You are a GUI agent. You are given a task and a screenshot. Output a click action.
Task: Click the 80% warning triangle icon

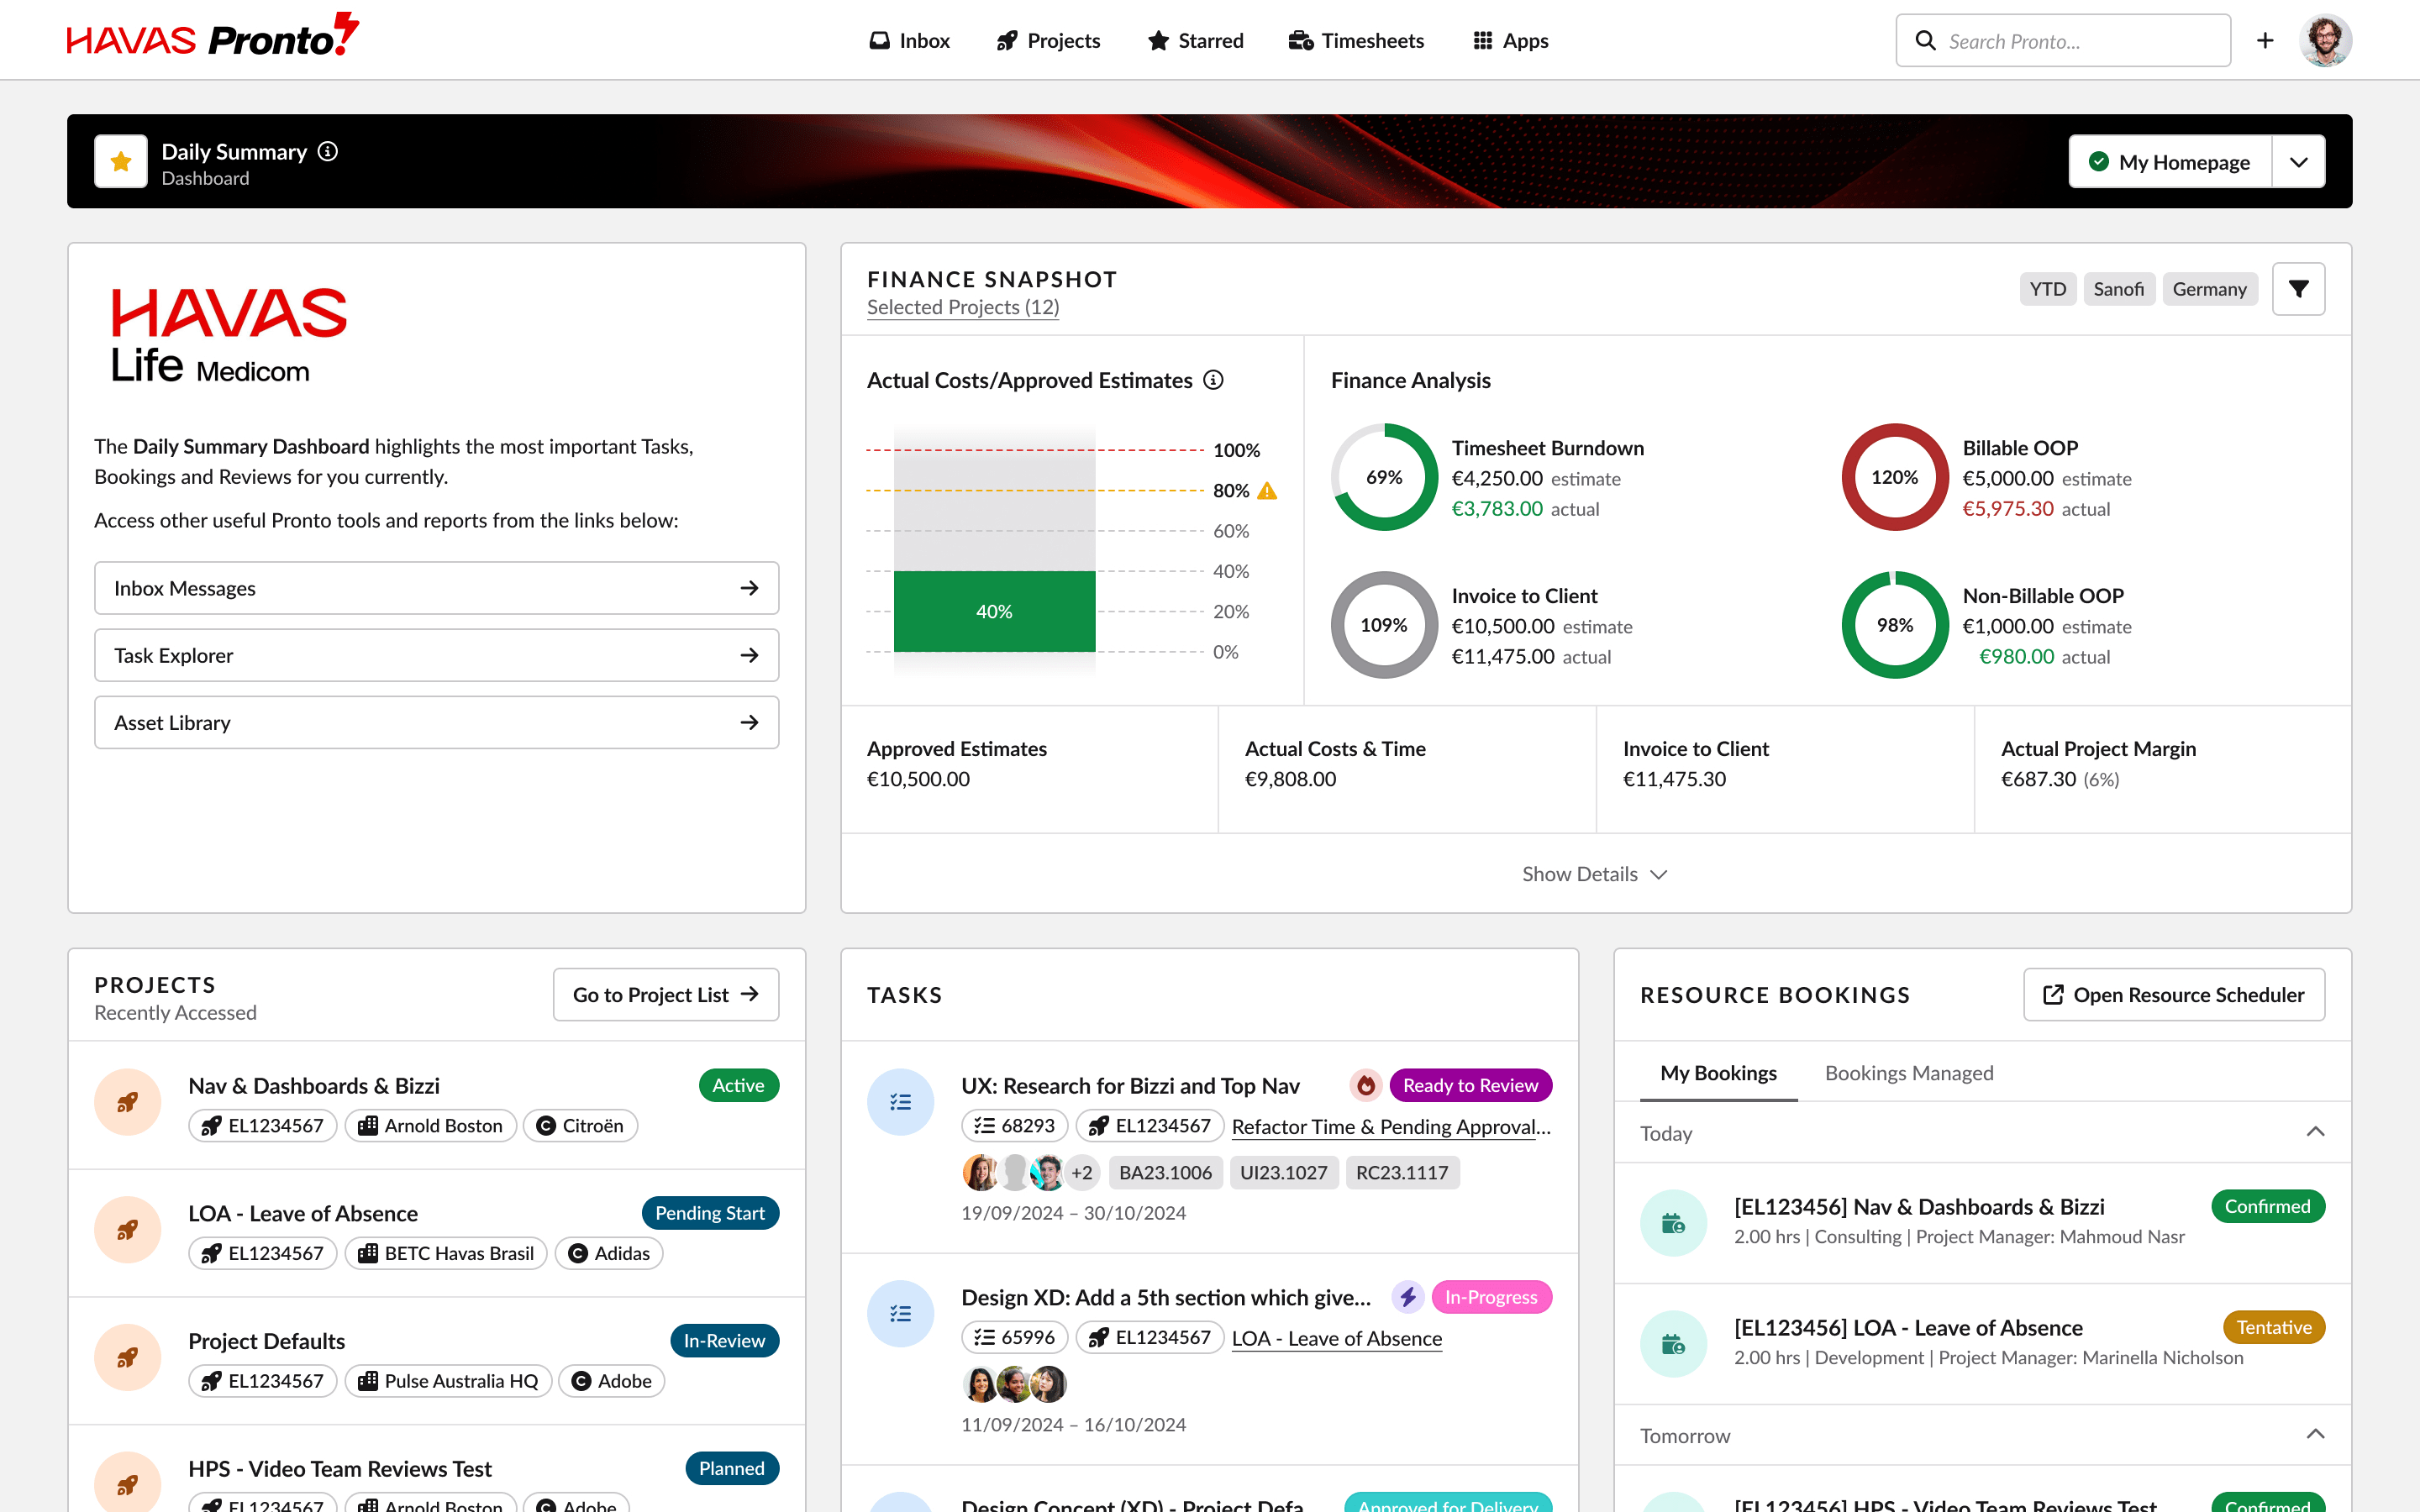1267,490
